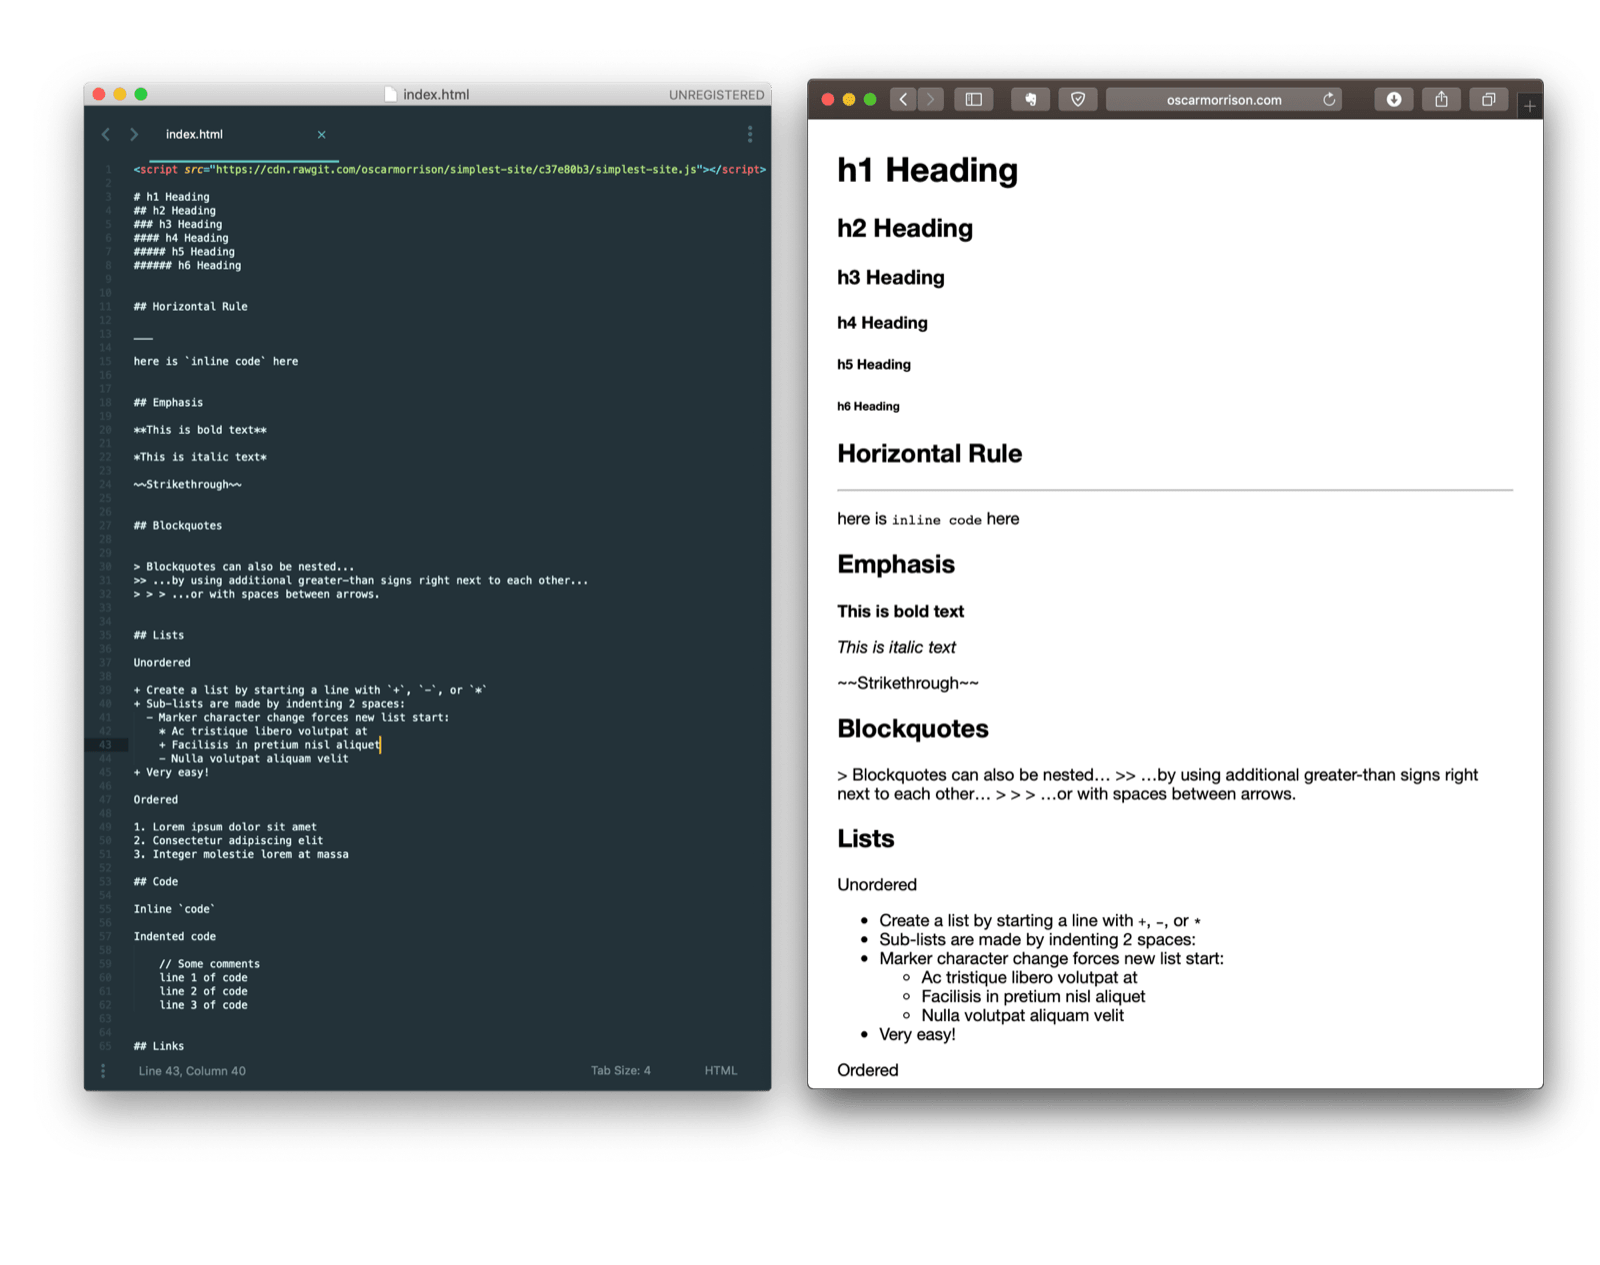
Task: Click the back chevron in Sublime's tab navigation
Action: pyautogui.click(x=106, y=133)
